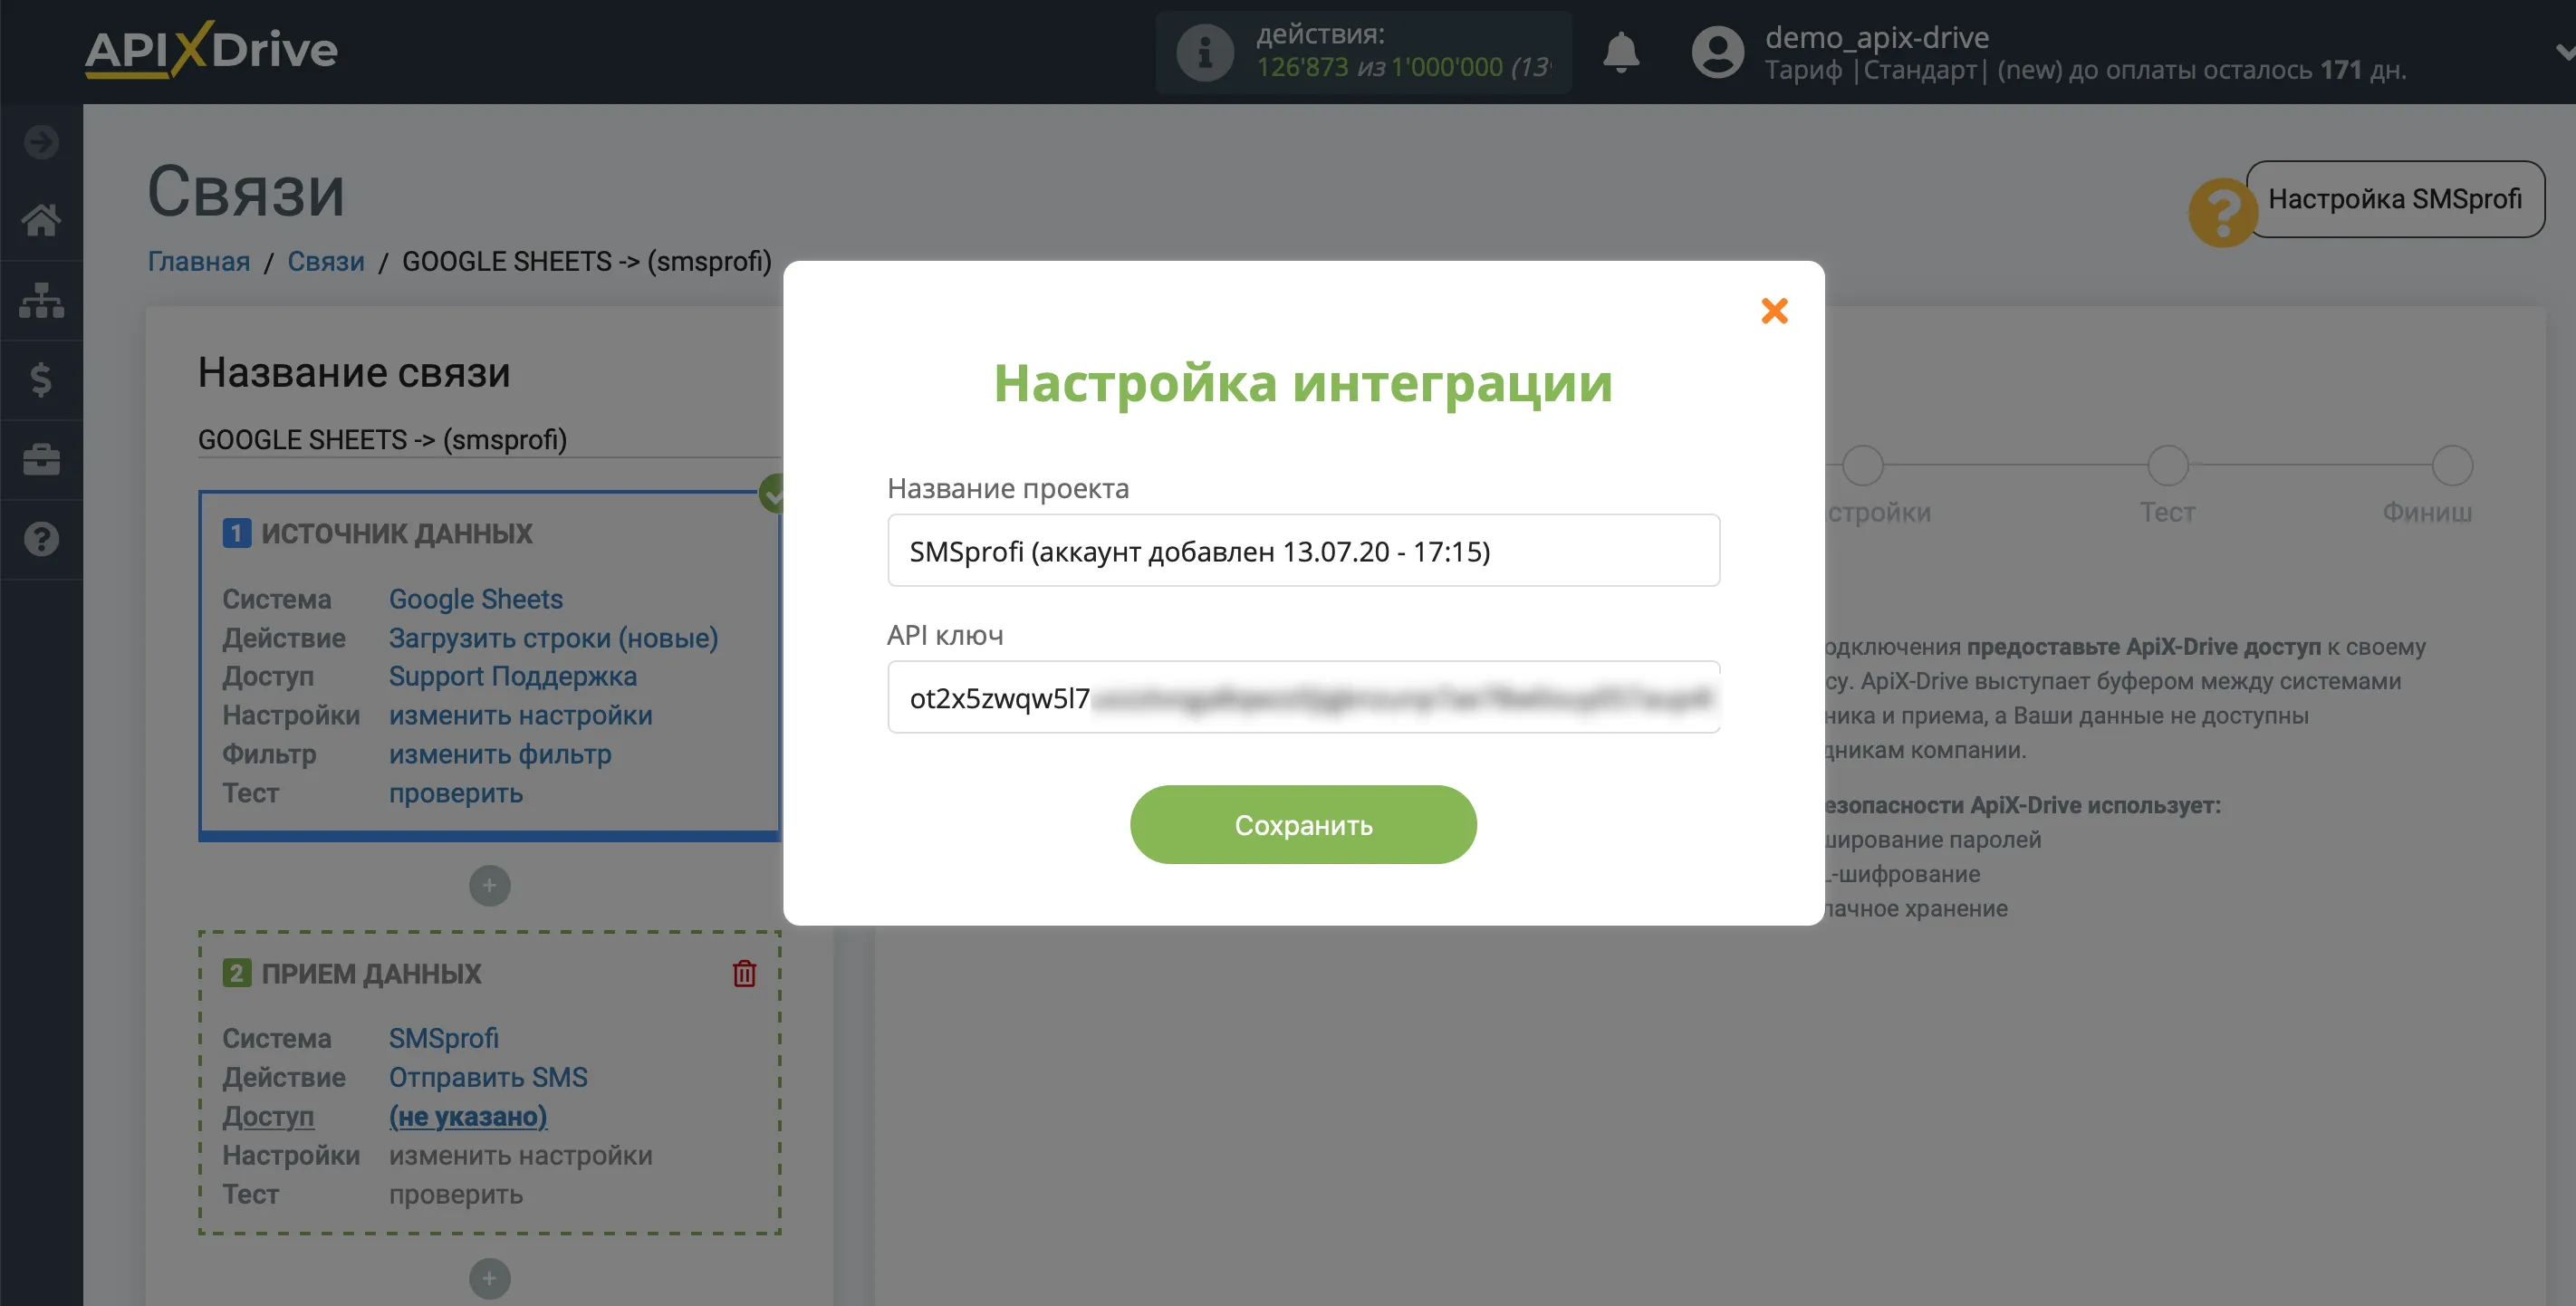The width and height of the screenshot is (2576, 1306).
Task: Click the Google Sheets system link
Action: pos(476,599)
